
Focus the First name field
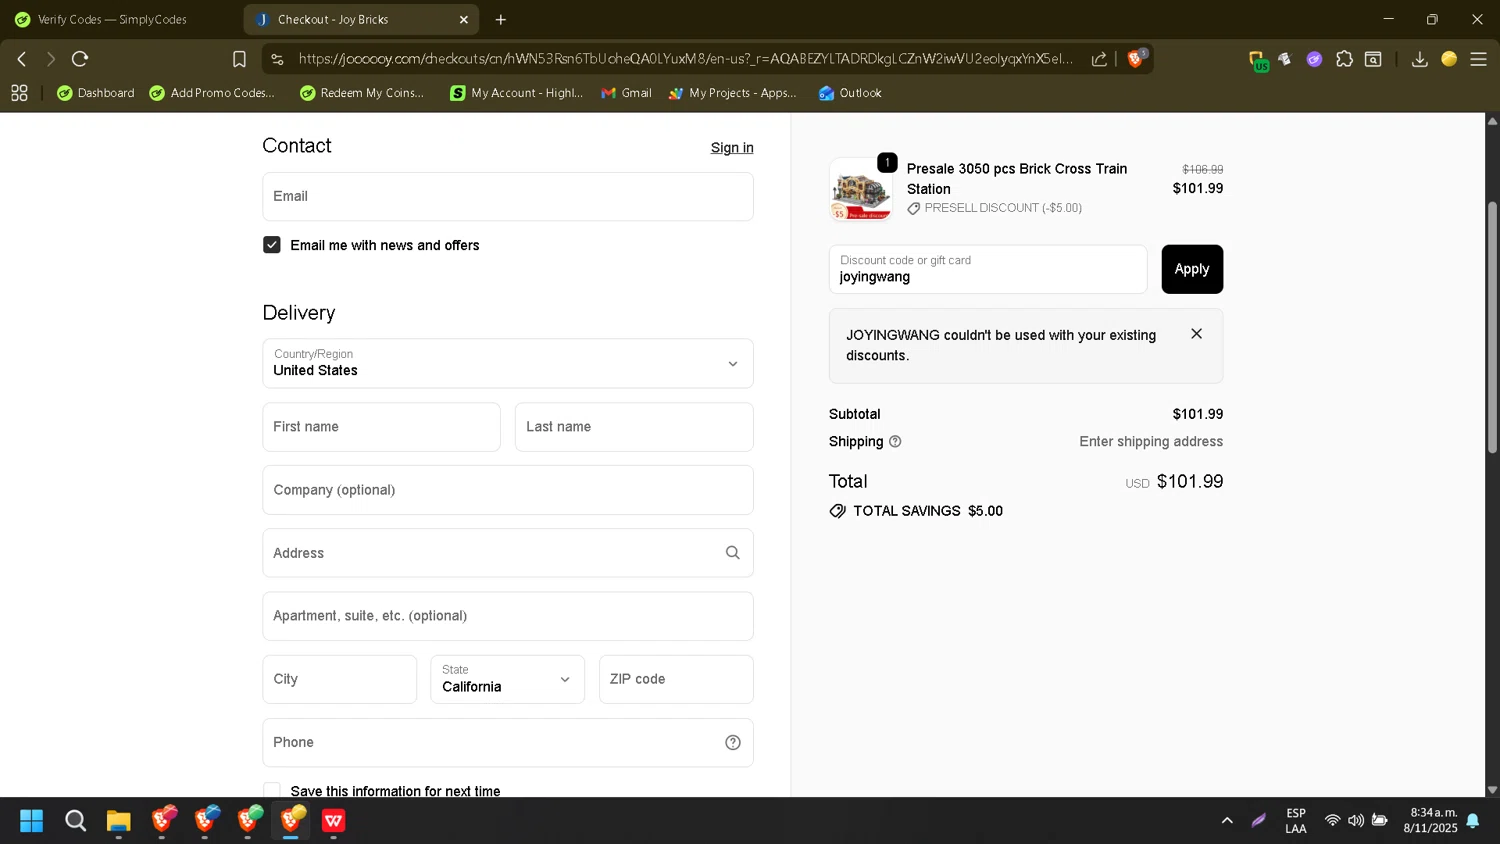381,427
